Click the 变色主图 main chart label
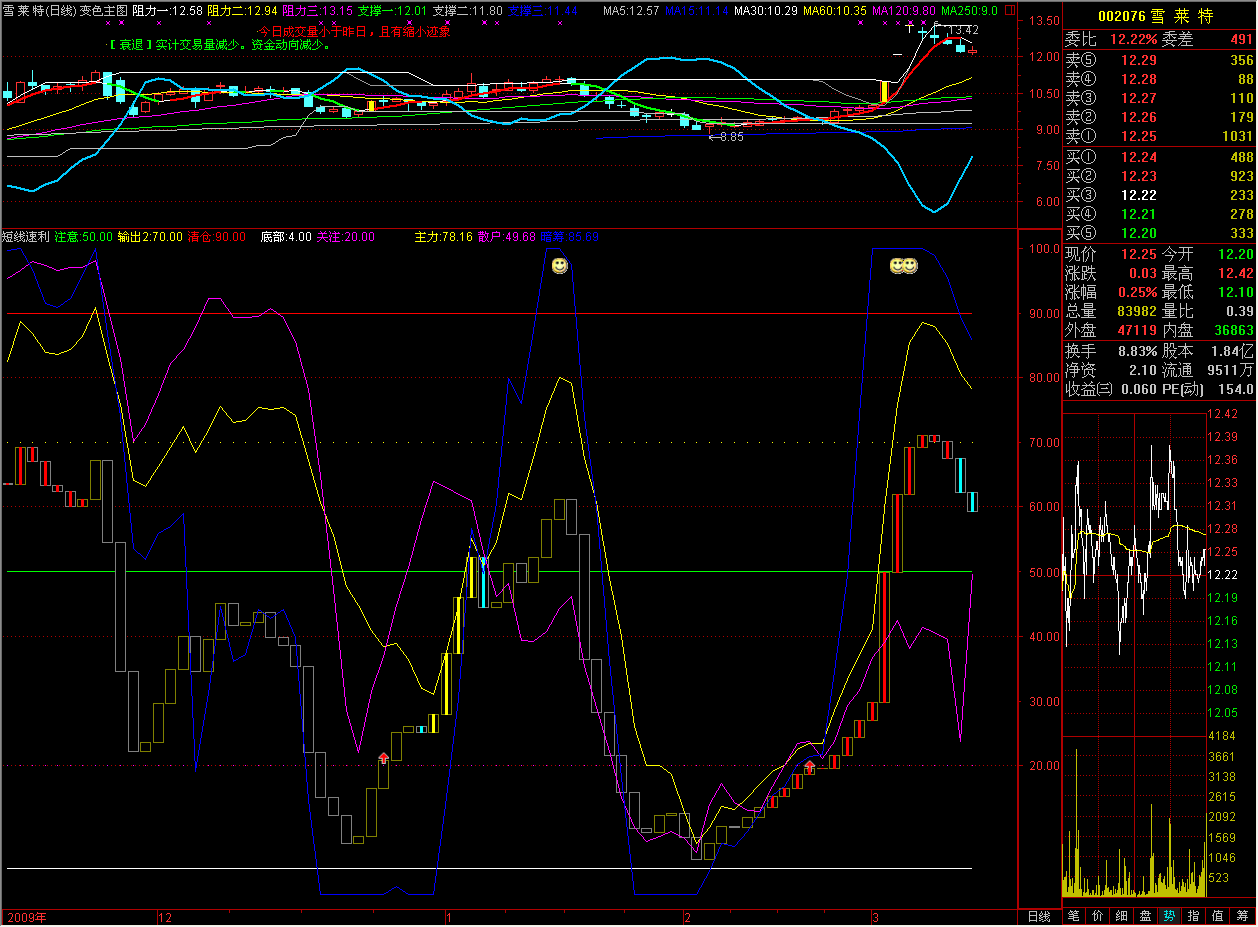 point(104,10)
